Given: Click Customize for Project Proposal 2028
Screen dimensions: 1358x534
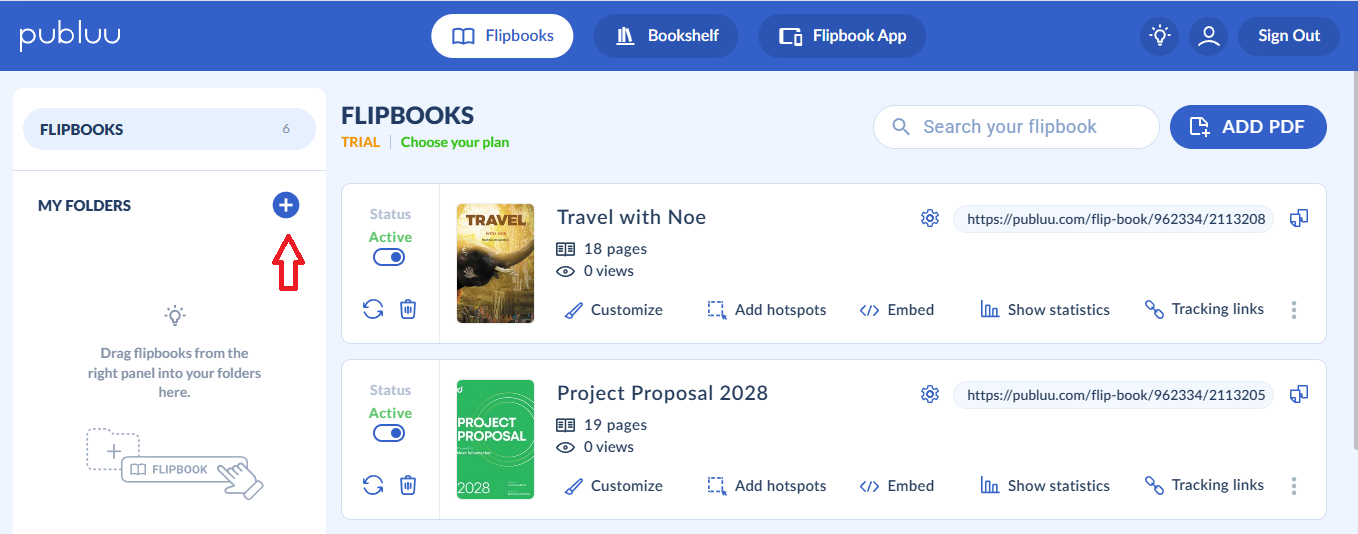Looking at the screenshot, I should coord(613,486).
